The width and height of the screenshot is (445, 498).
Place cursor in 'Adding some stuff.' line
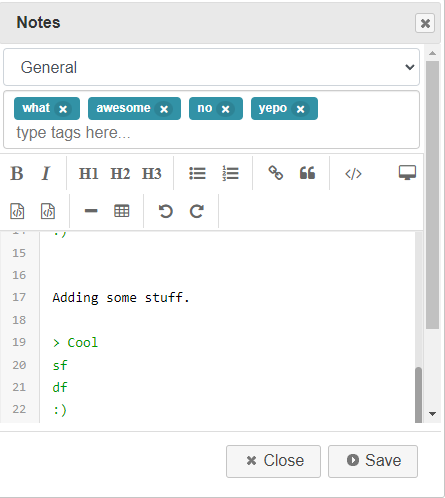pyautogui.click(x=121, y=297)
